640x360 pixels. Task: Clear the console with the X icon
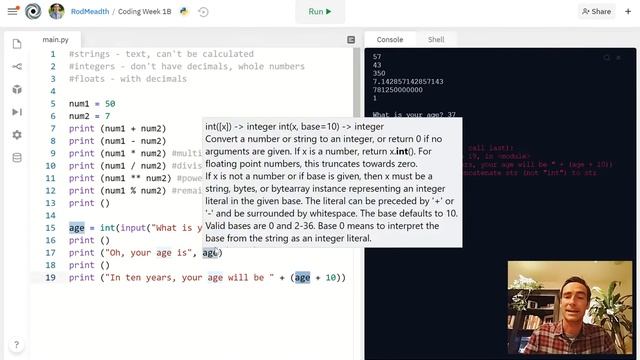(x=618, y=58)
